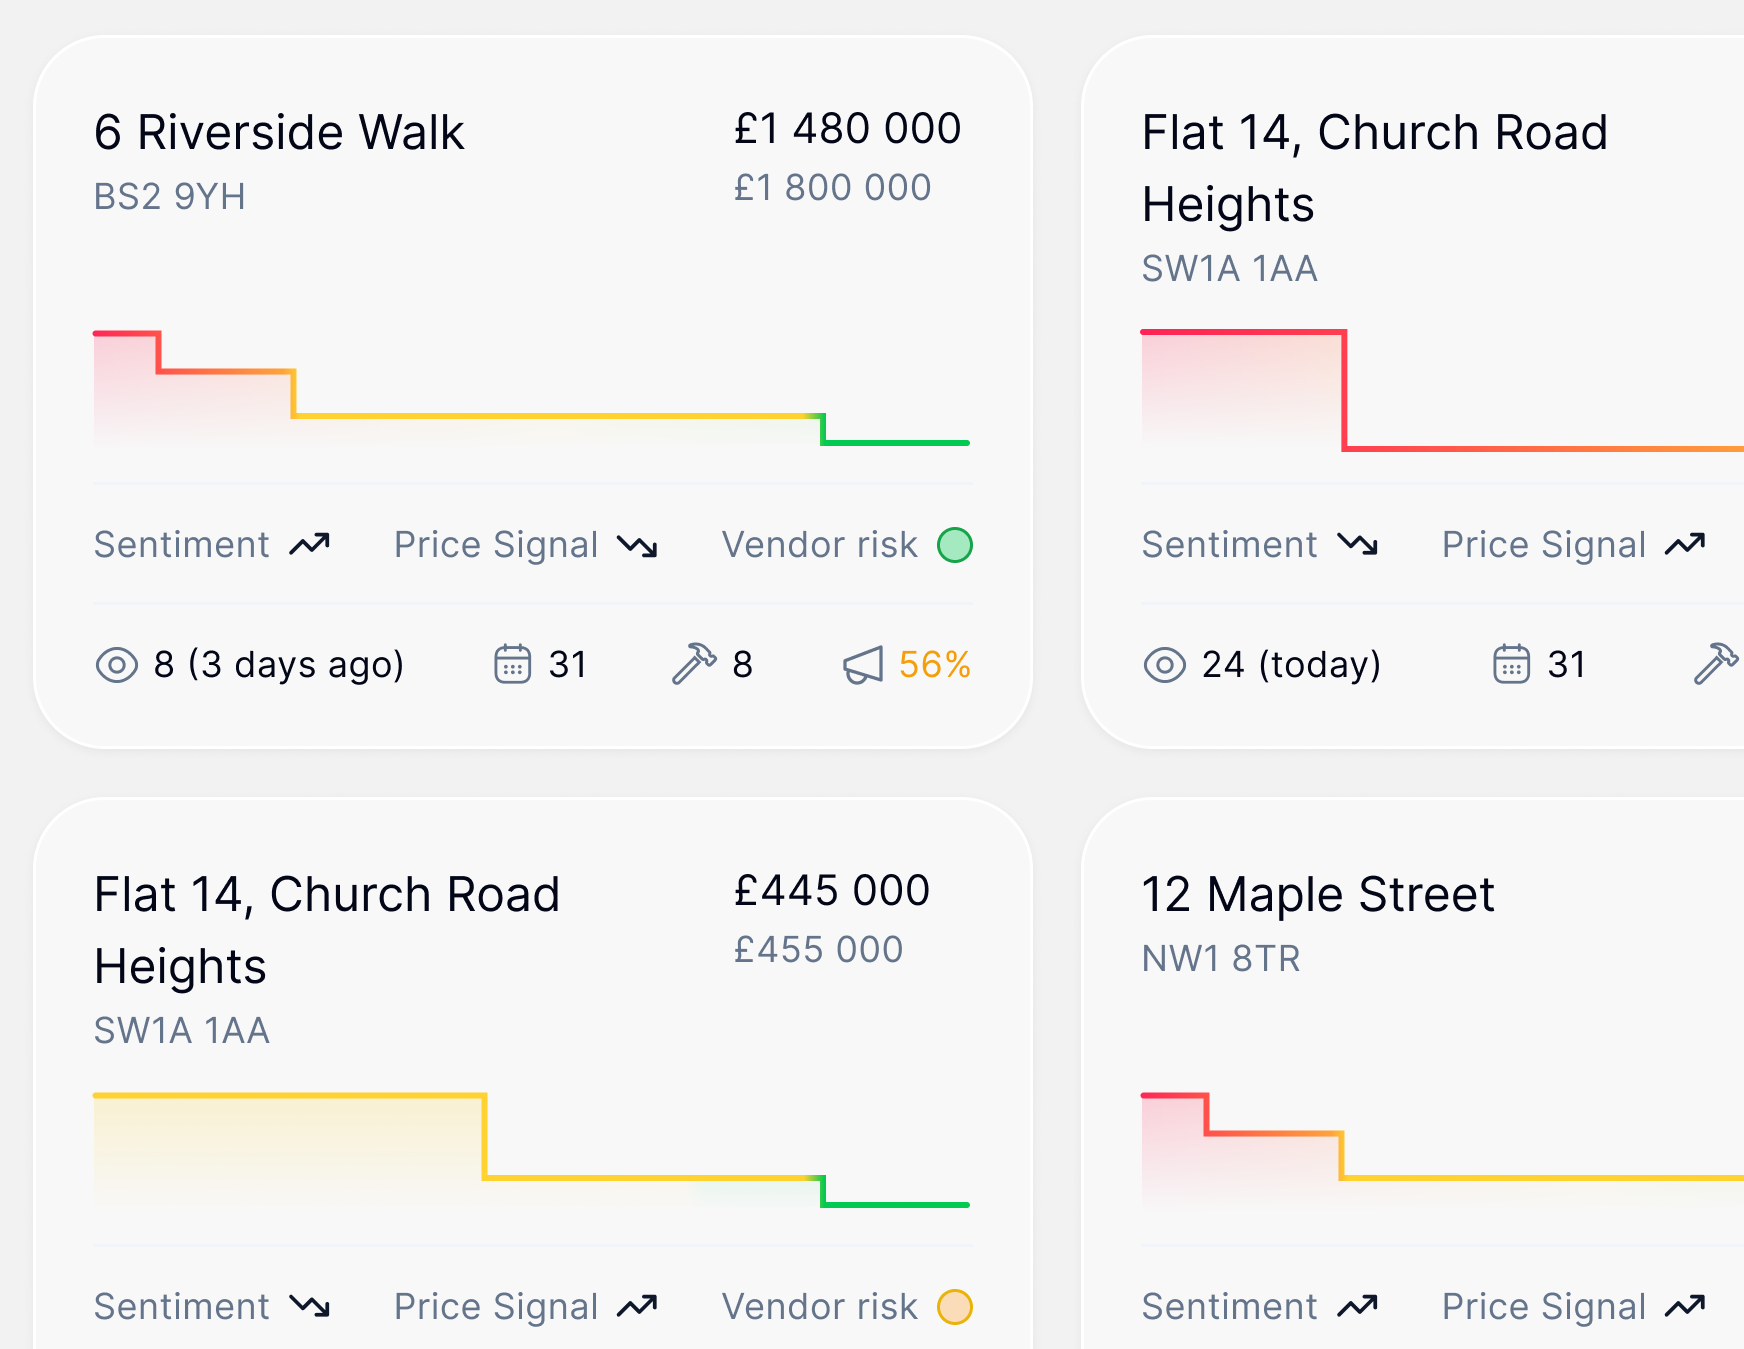Viewport: 1744px width, 1349px height.
Task: Click the Sentiment trending-up arrow on Riverside Walk card
Action: (x=310, y=545)
